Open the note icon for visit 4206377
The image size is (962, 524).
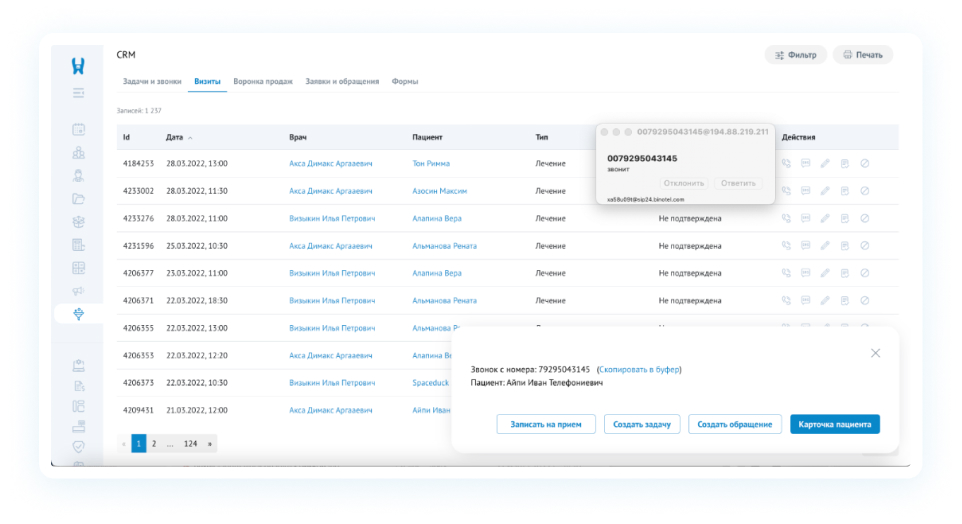point(845,273)
